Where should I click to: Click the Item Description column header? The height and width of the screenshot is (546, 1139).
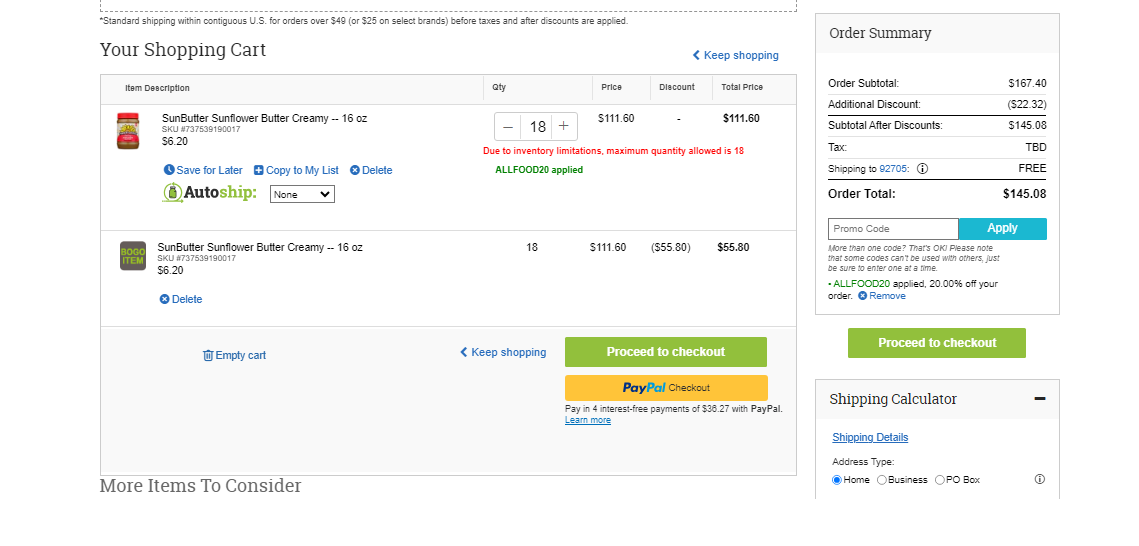coord(158,88)
